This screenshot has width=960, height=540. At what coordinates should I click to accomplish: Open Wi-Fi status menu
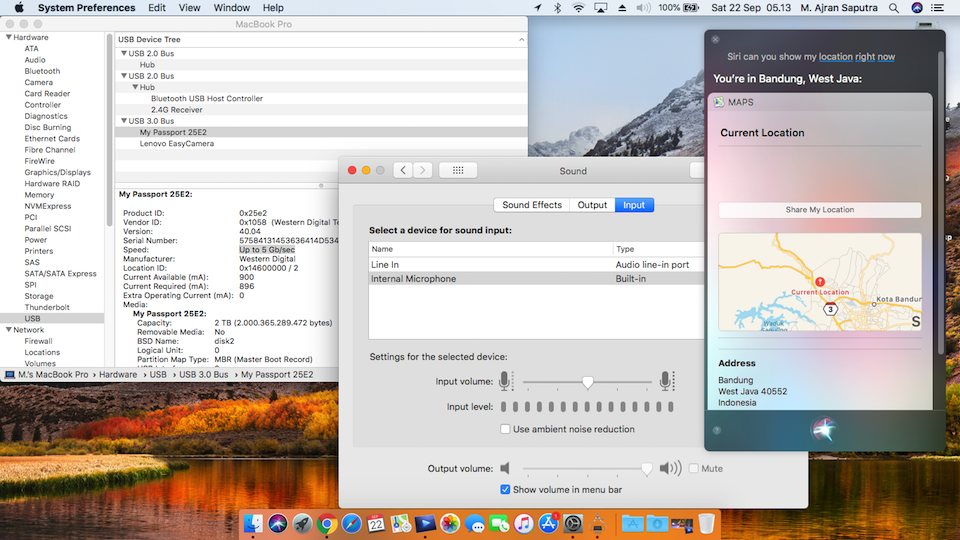pyautogui.click(x=578, y=8)
